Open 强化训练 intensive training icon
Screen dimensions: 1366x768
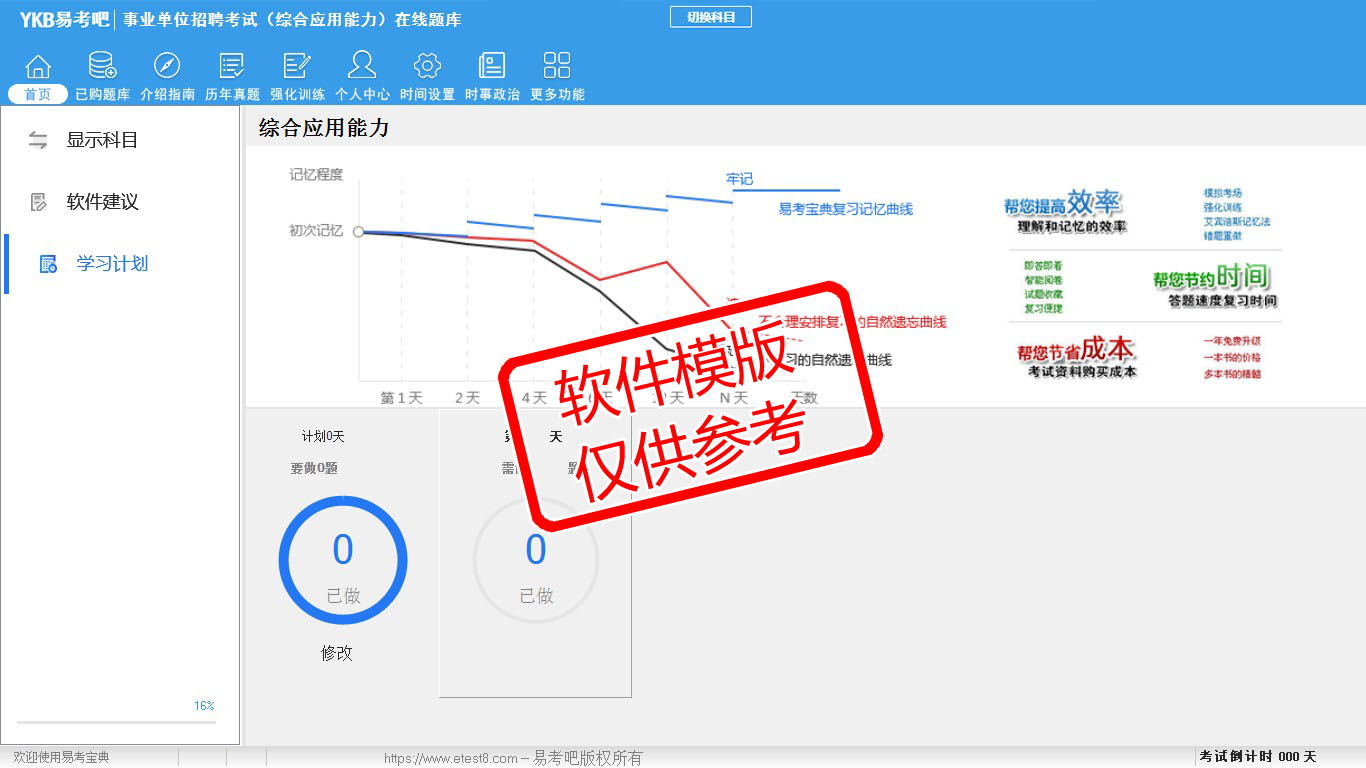[297, 67]
